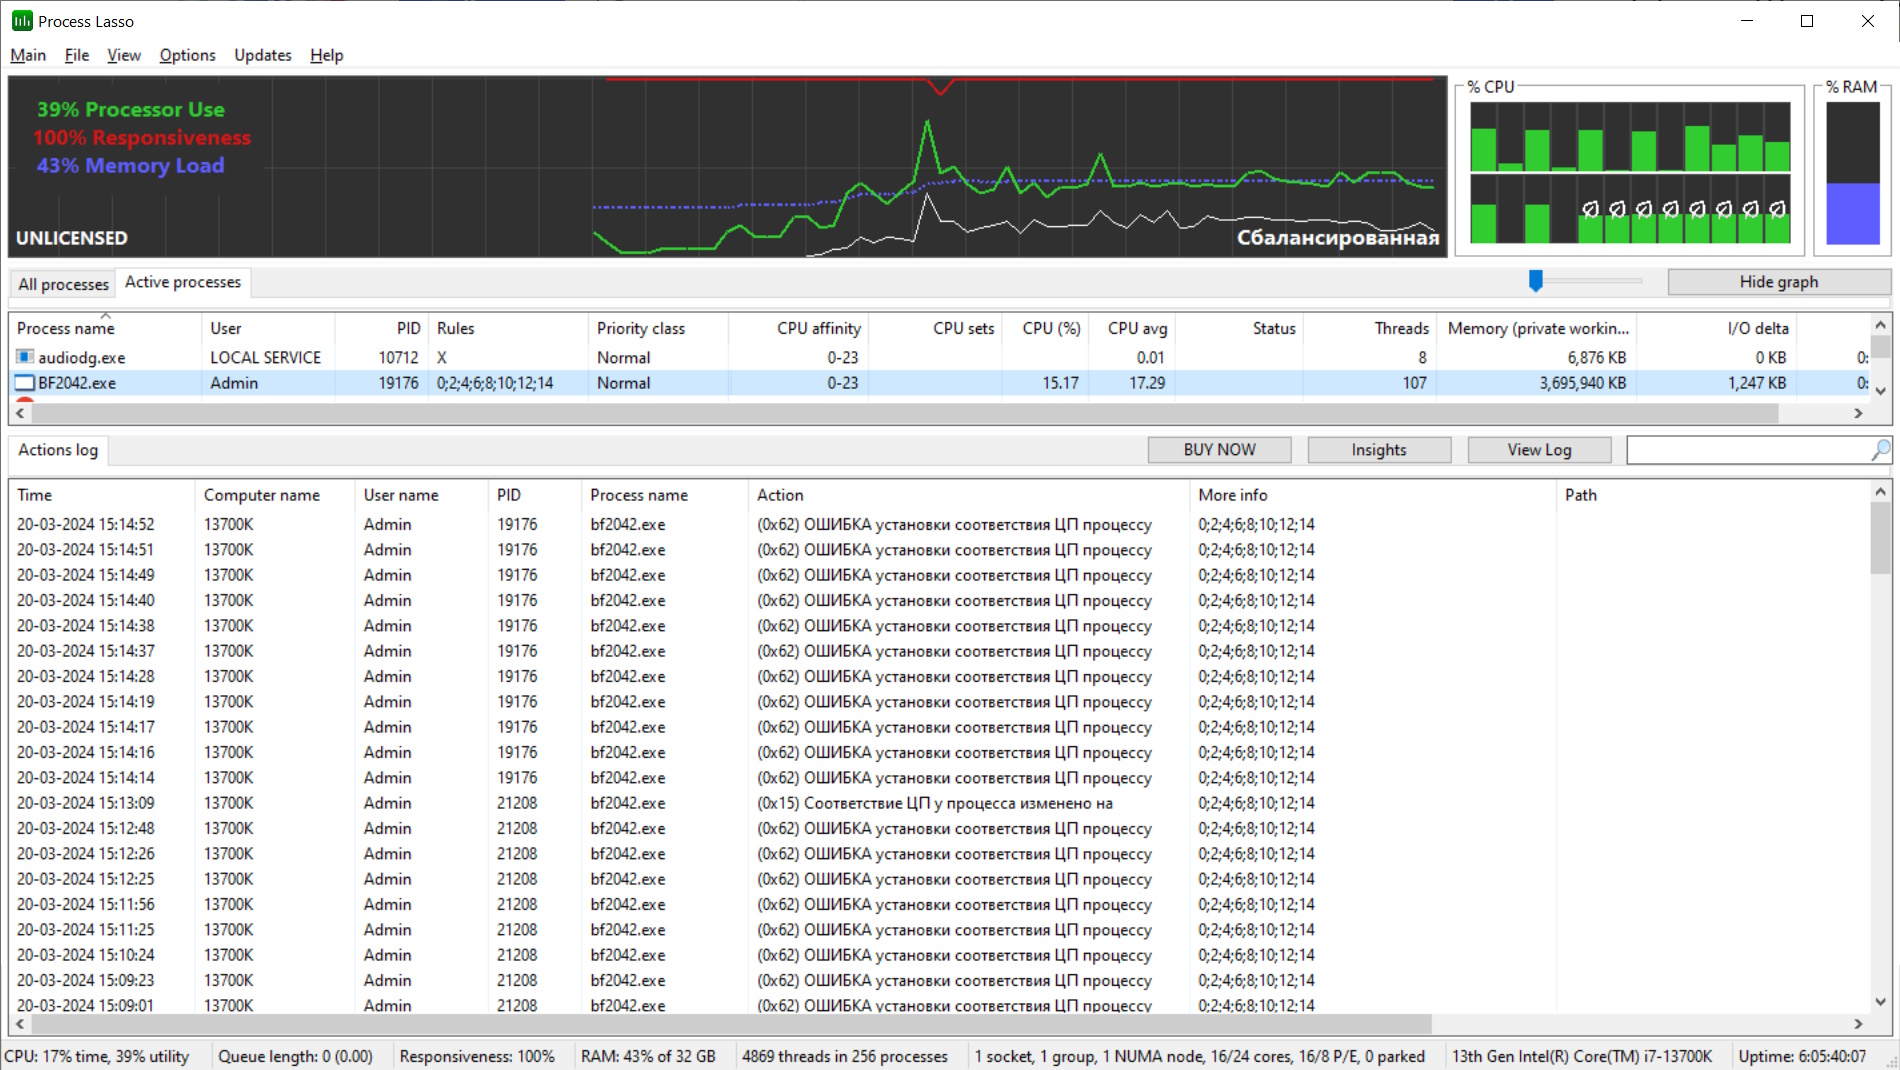Click the % RAM usage meter

pos(1852,173)
